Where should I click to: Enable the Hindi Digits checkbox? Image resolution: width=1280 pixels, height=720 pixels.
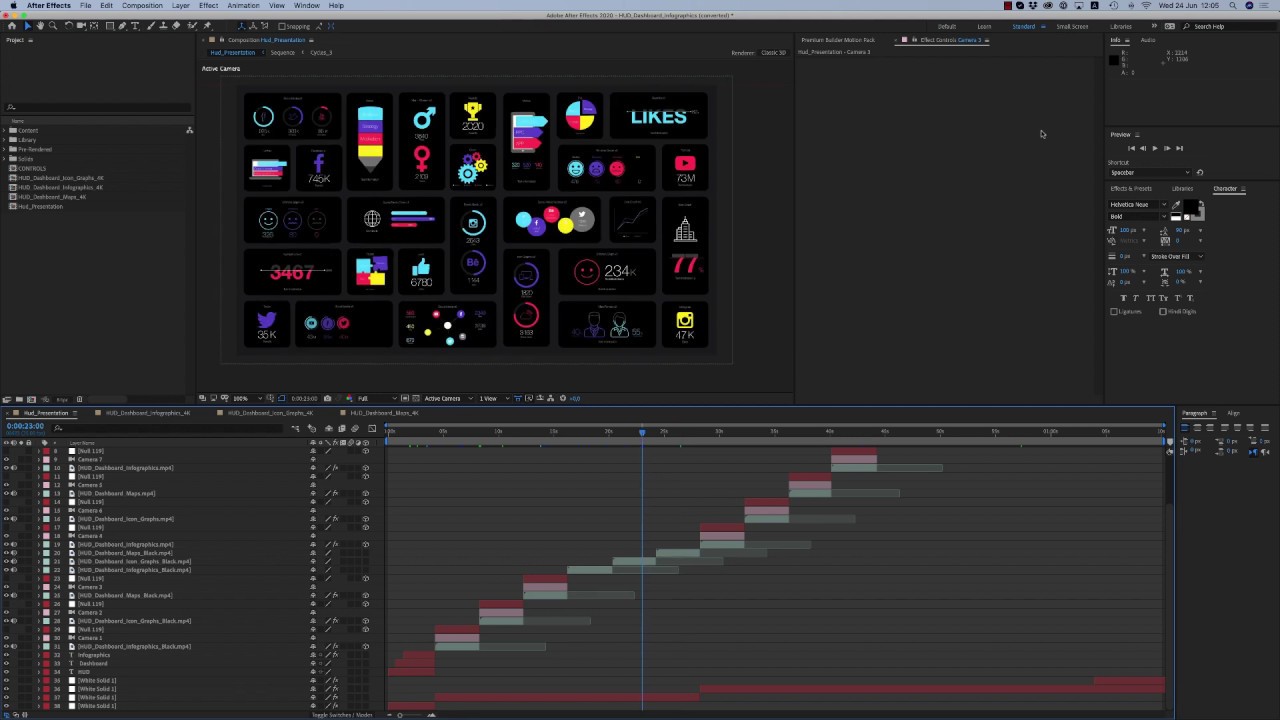pyautogui.click(x=1163, y=311)
